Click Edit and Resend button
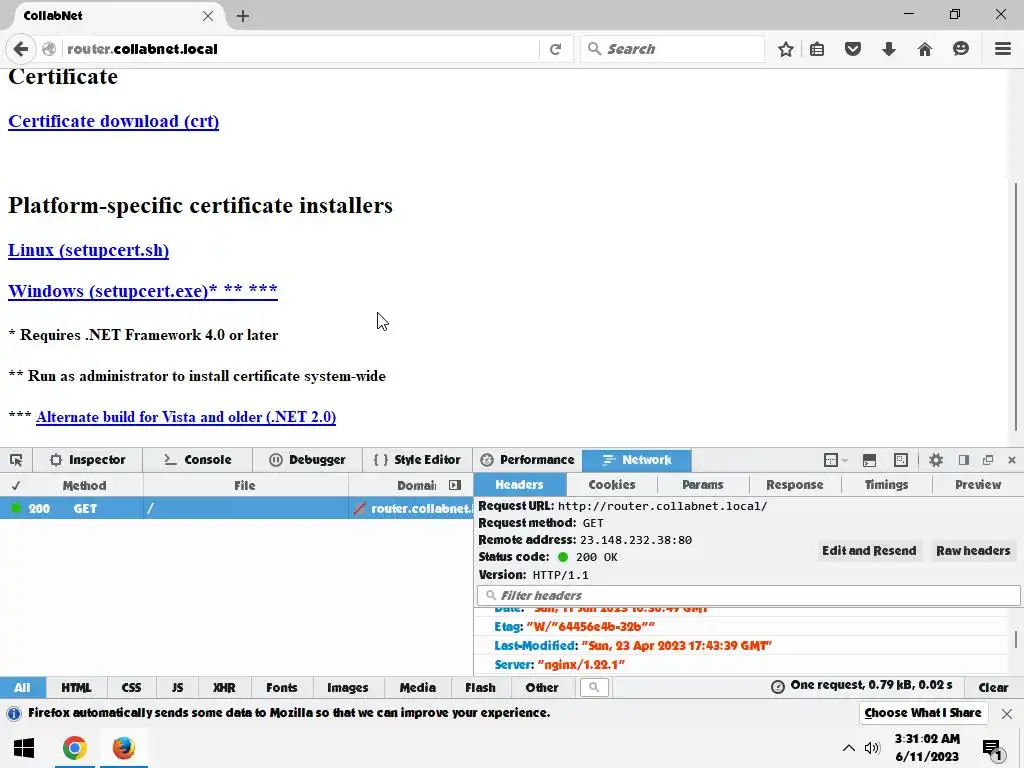Viewport: 1024px width, 768px height. click(x=869, y=551)
